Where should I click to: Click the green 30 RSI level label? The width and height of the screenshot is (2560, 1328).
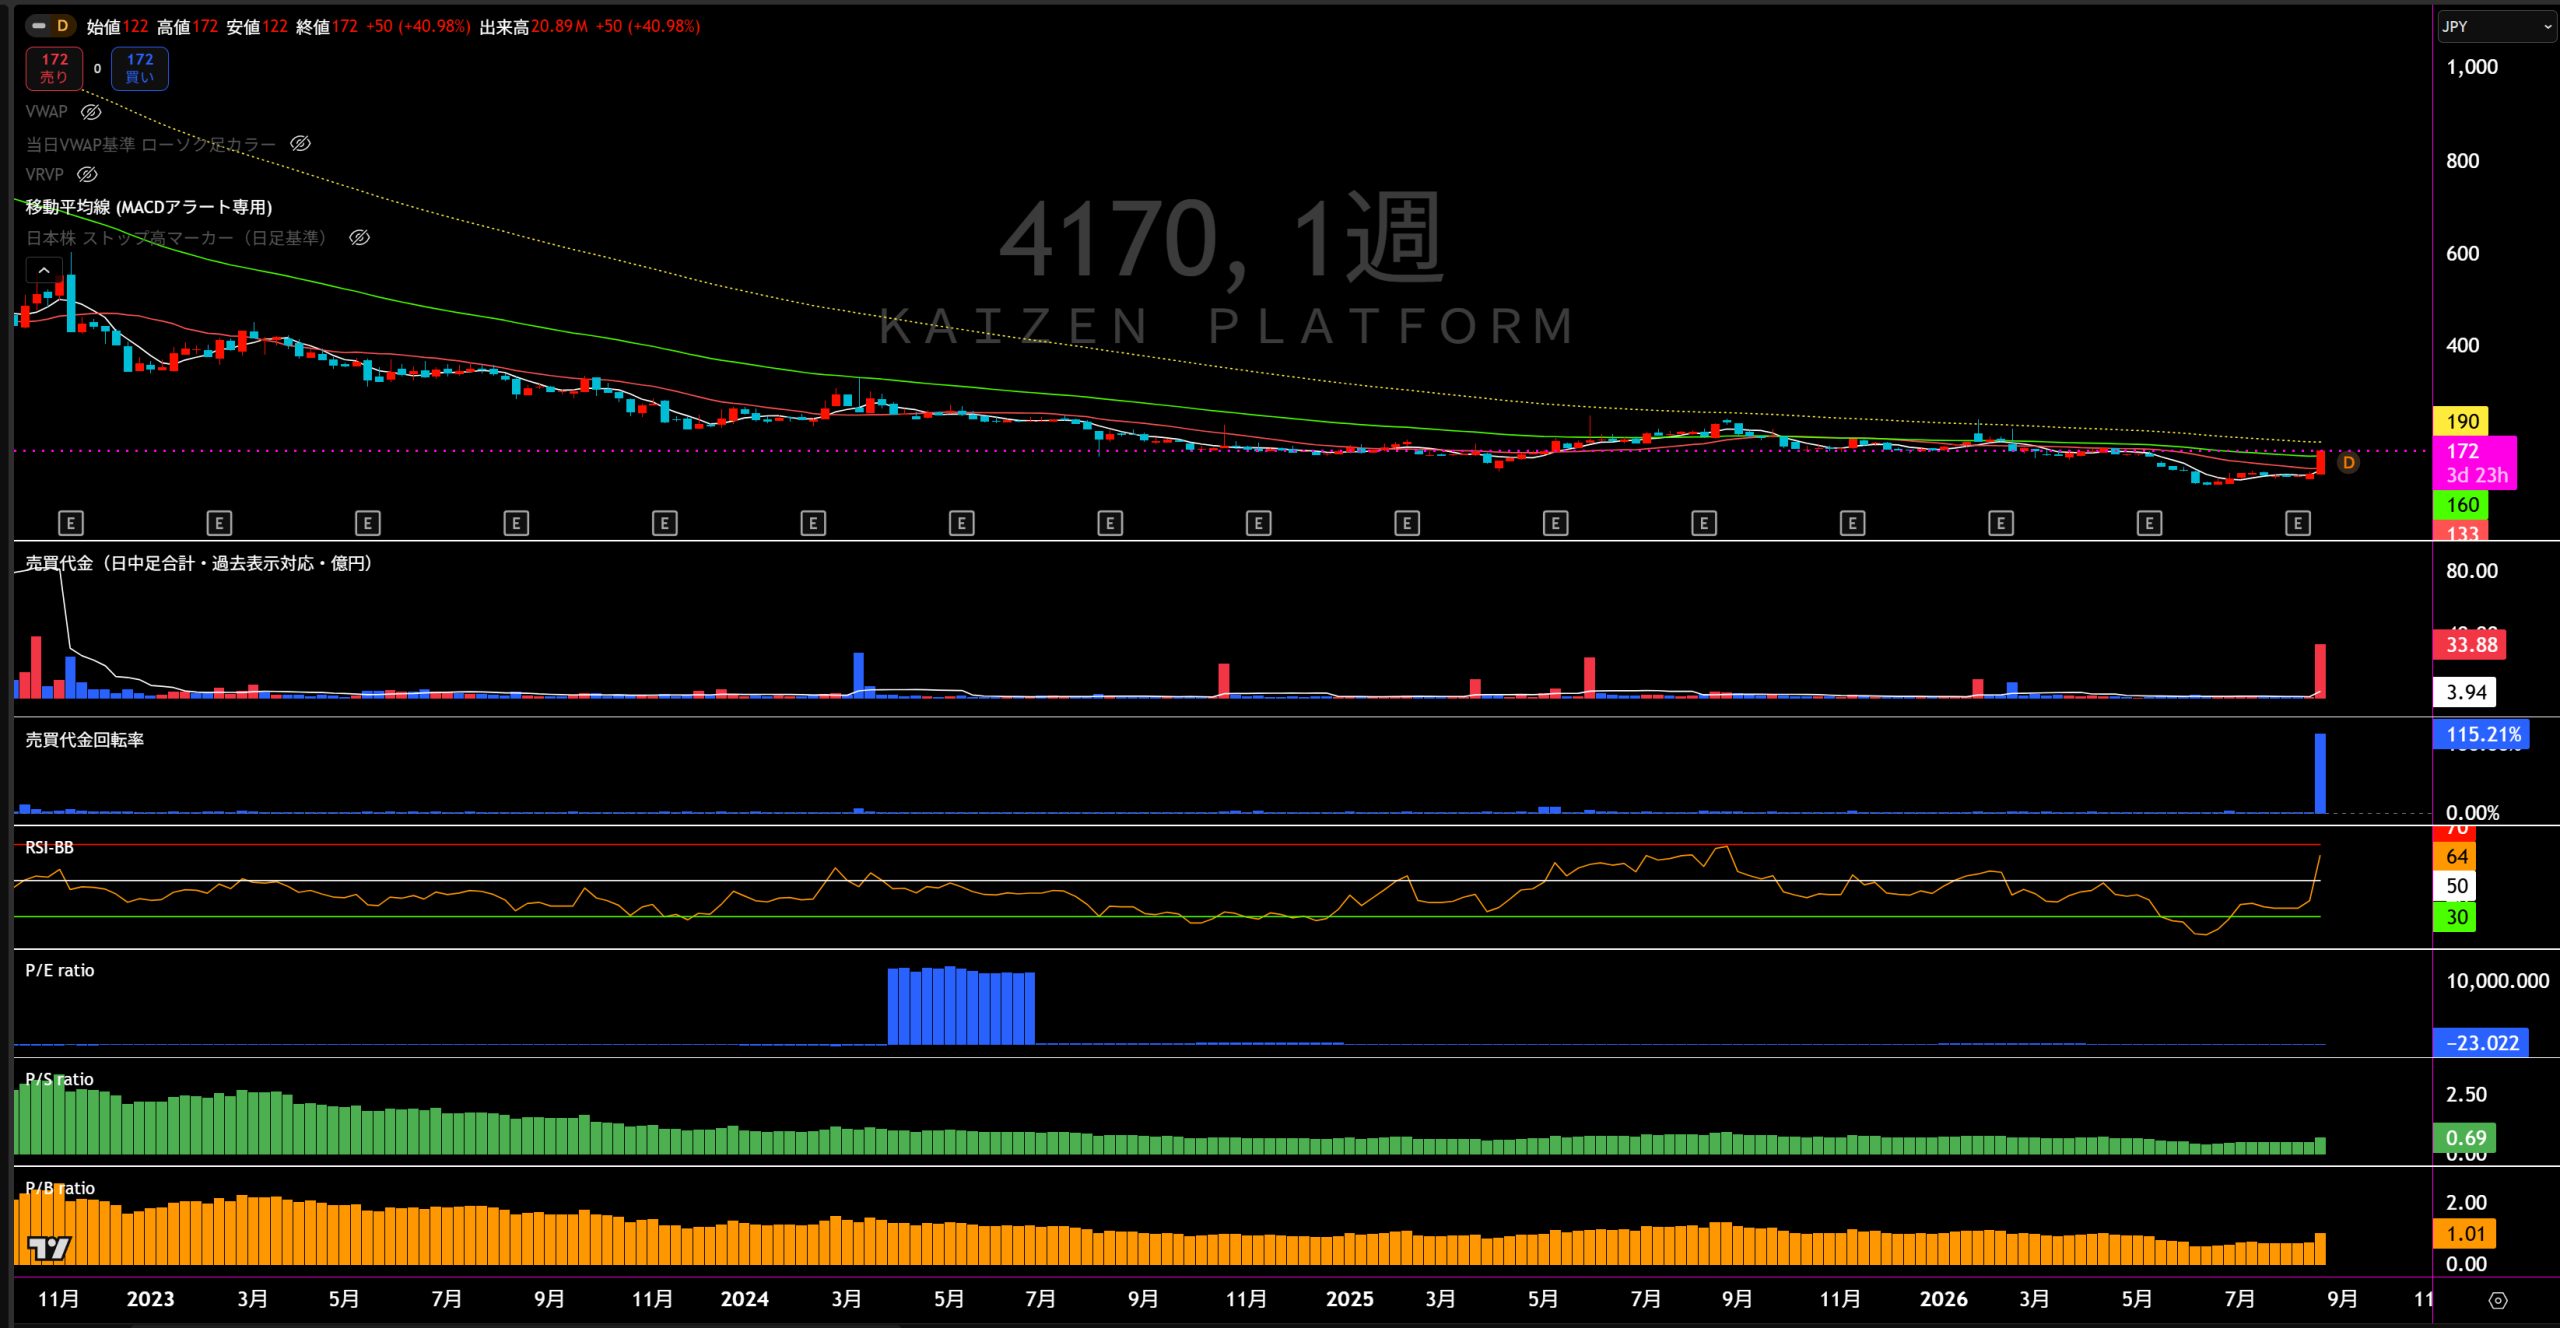(x=2455, y=917)
